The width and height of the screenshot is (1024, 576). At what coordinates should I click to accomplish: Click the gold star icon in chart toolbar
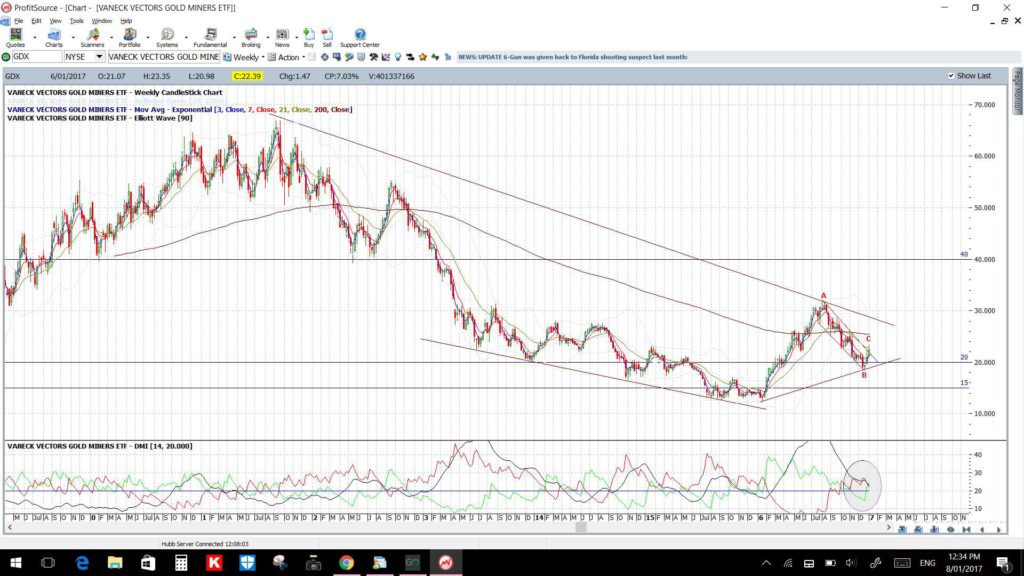point(423,57)
